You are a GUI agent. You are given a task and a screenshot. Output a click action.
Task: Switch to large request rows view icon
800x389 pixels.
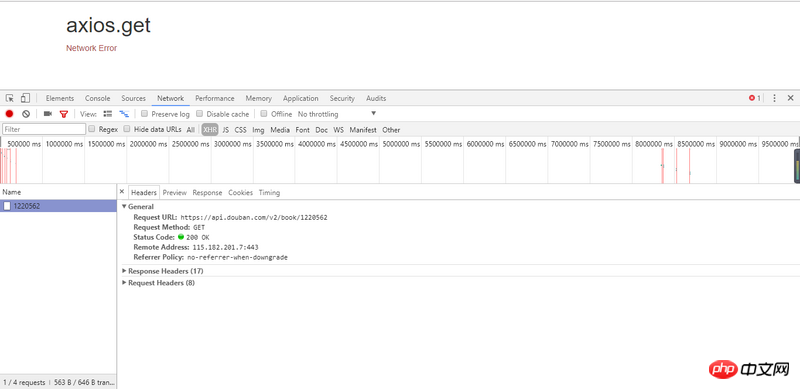tap(108, 114)
